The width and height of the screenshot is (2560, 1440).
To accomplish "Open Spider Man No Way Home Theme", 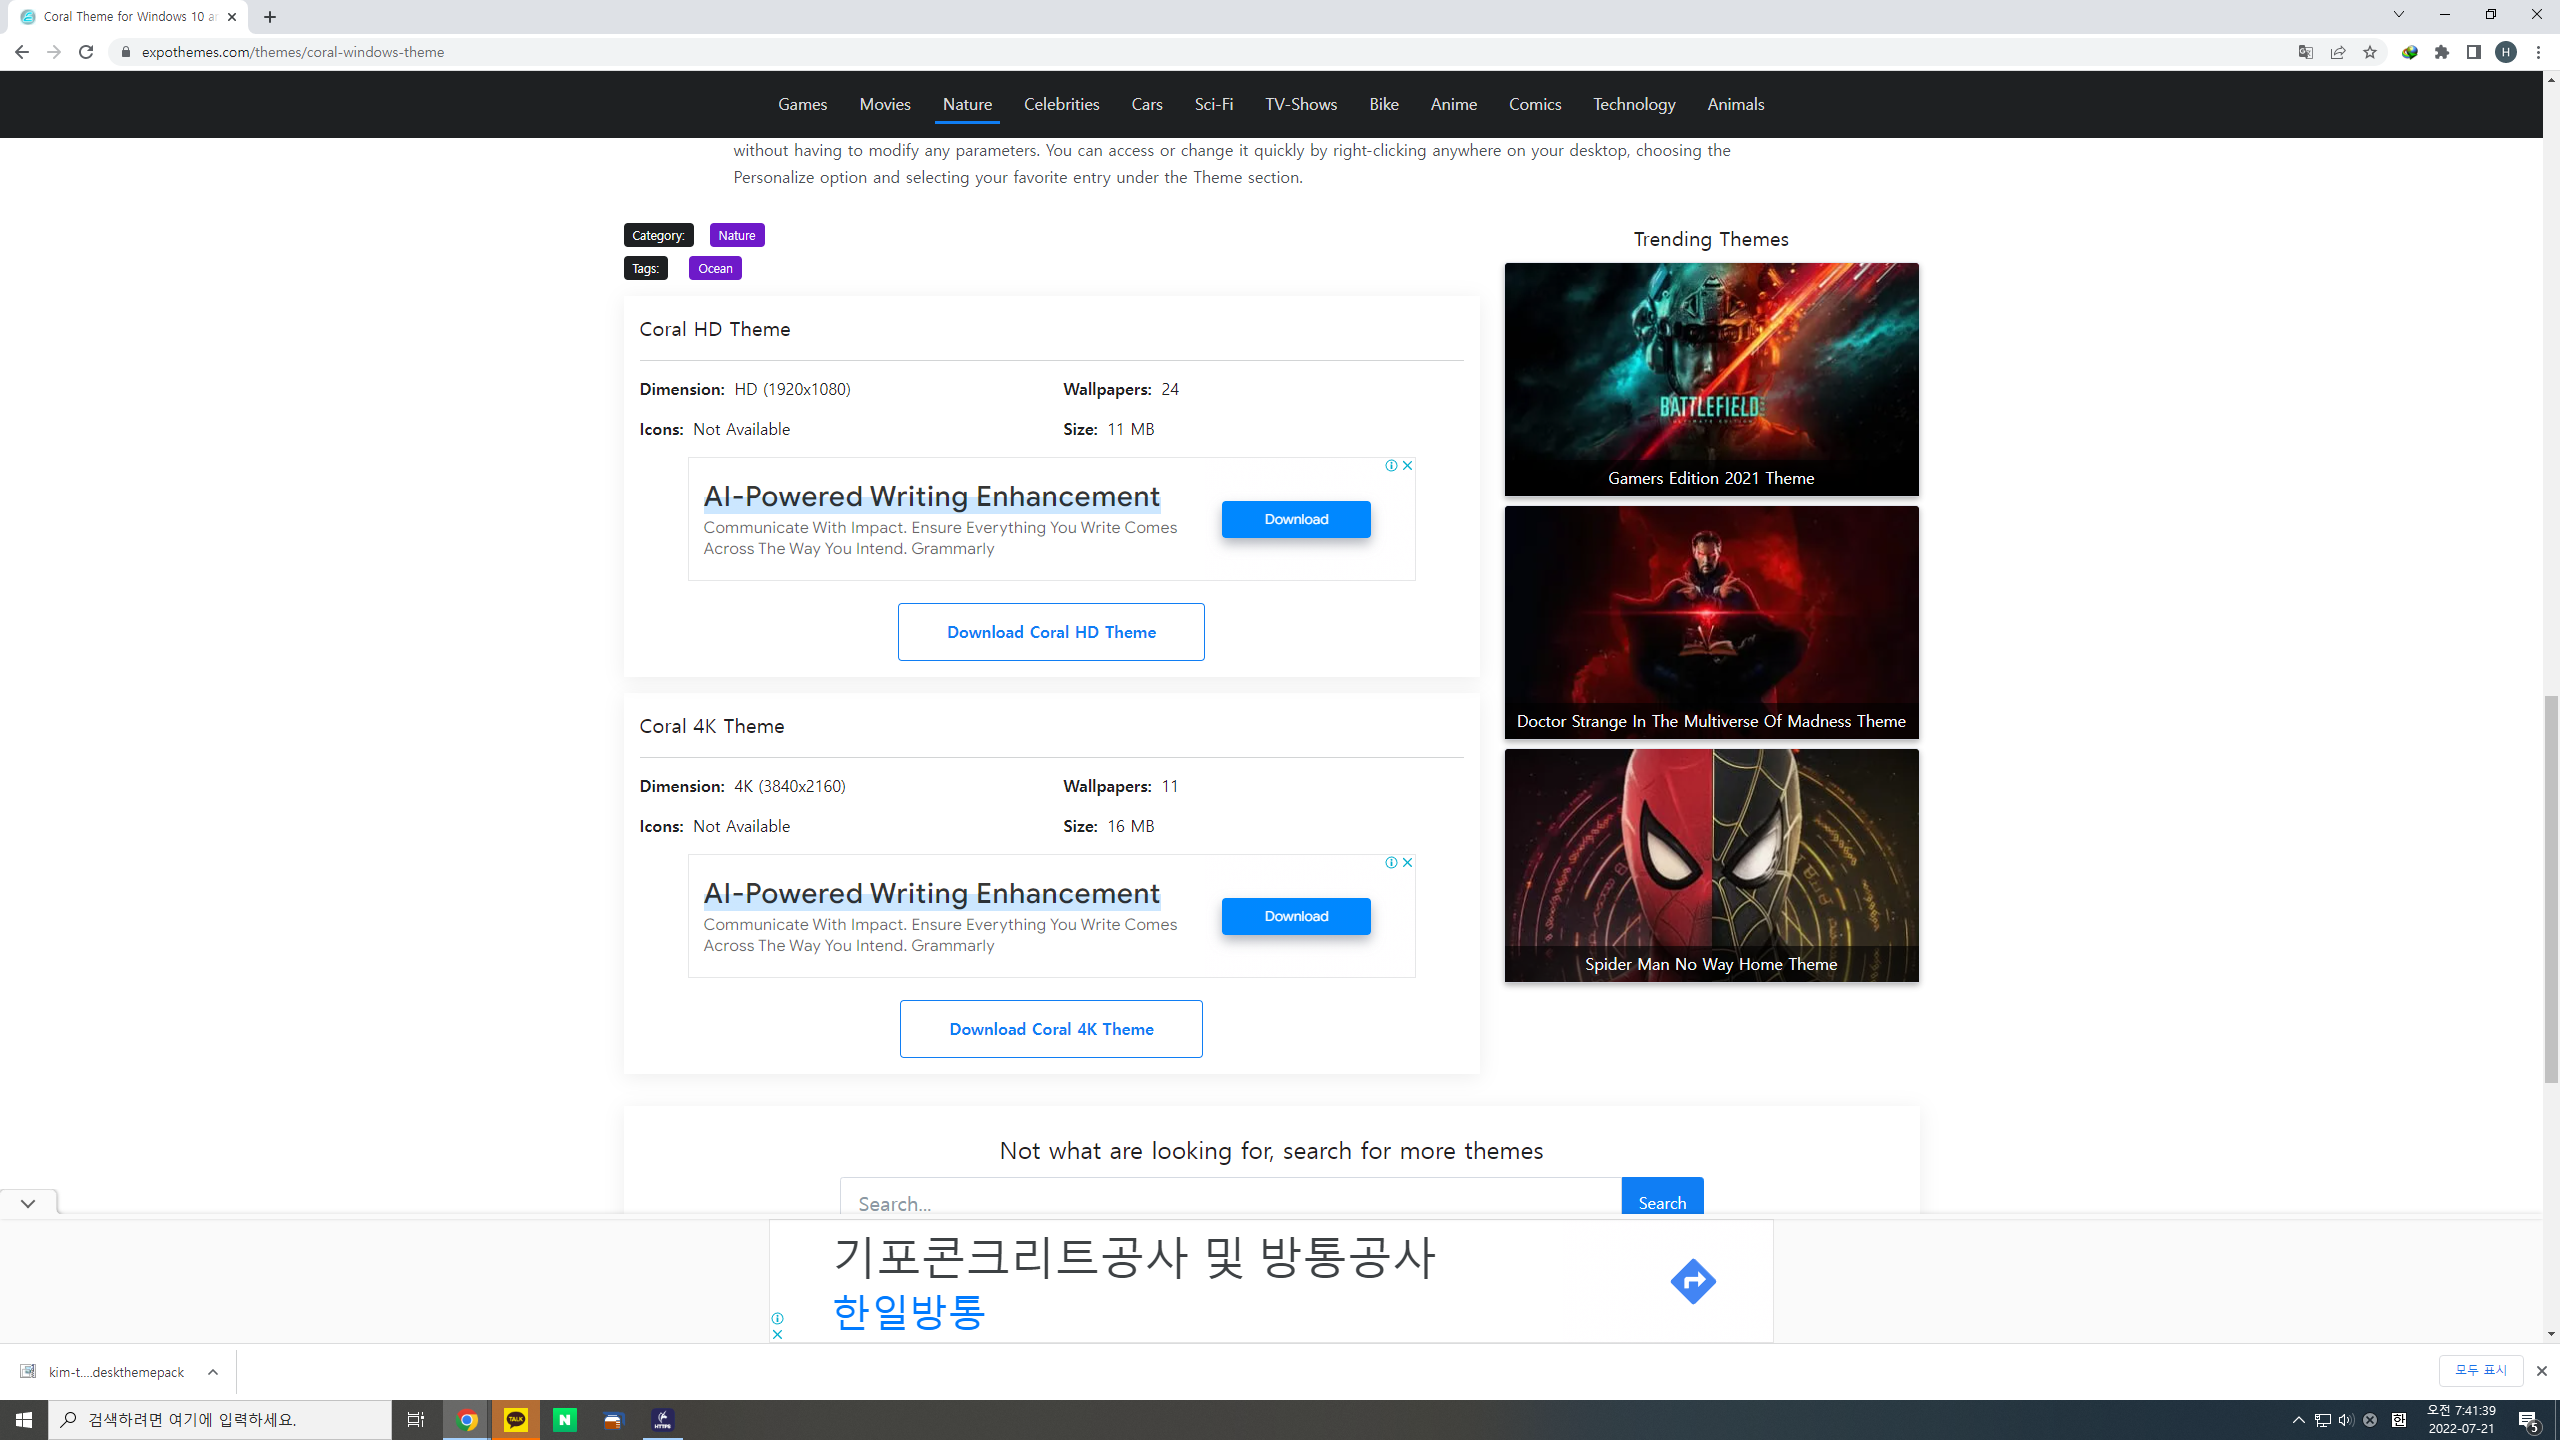I will click(x=1711, y=865).
